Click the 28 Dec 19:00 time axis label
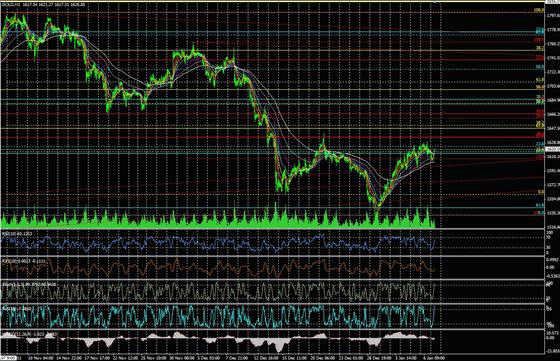The image size is (560, 361). click(379, 357)
